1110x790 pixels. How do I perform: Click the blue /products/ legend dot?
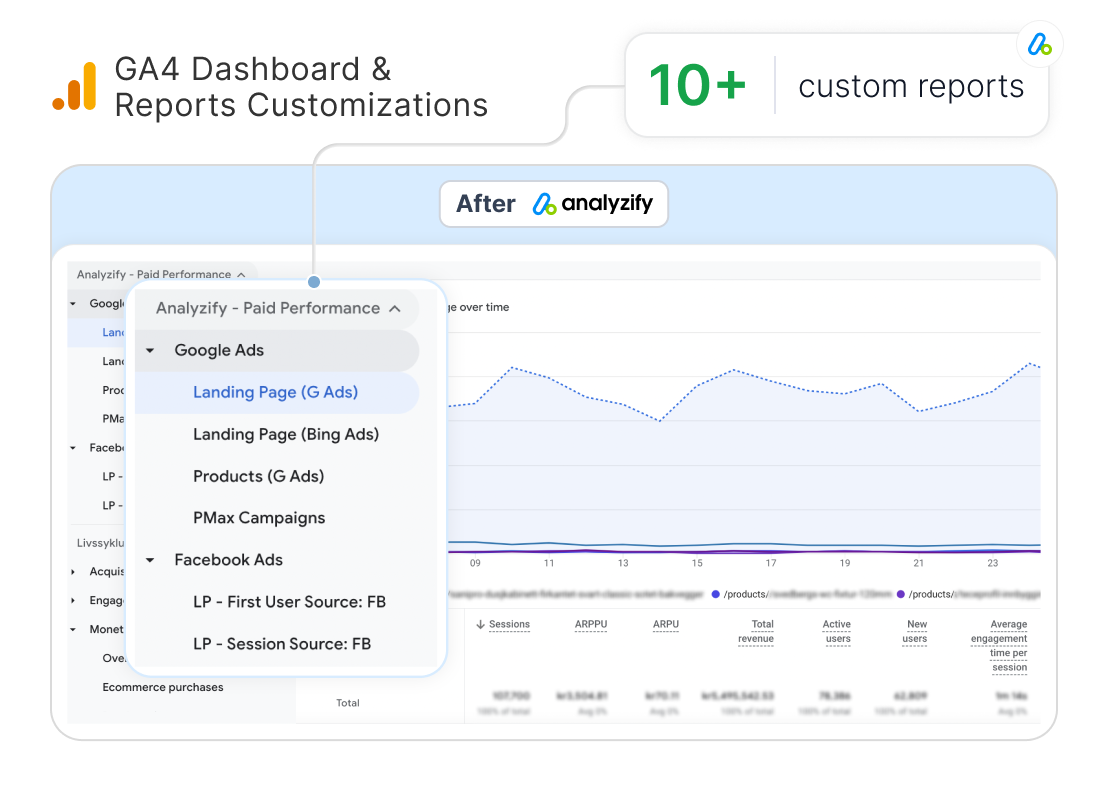click(x=716, y=595)
